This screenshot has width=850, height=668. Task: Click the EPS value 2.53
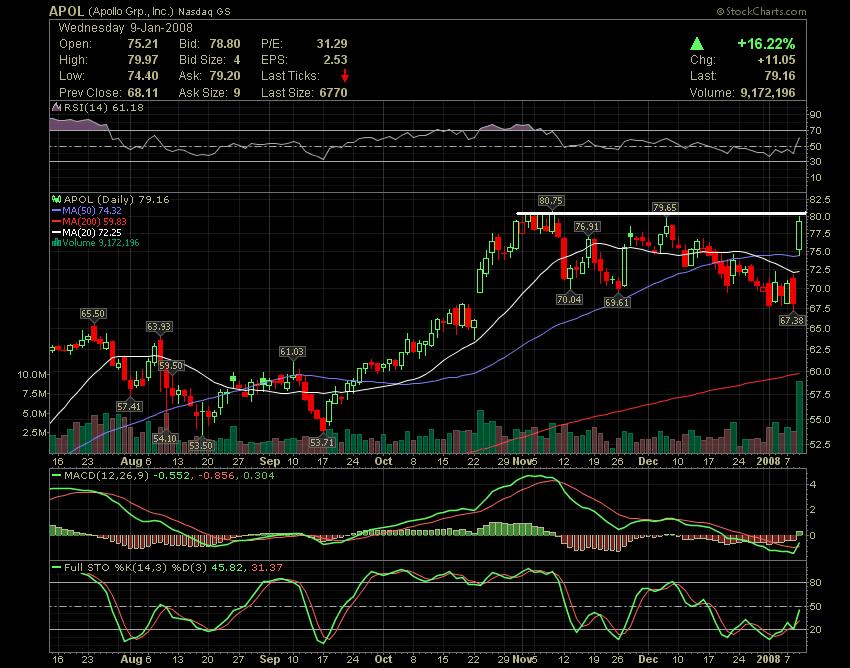[336, 60]
